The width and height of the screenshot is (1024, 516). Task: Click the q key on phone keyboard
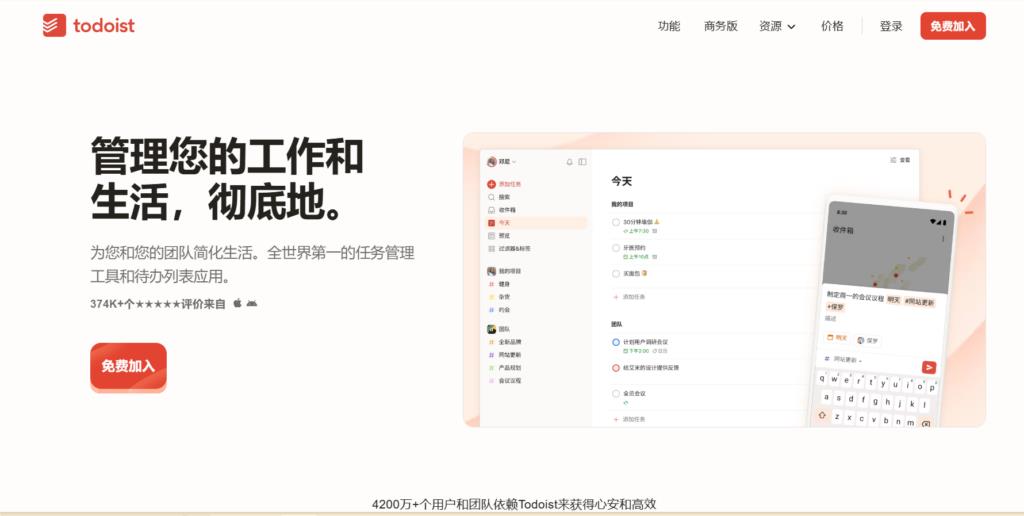coord(823,378)
